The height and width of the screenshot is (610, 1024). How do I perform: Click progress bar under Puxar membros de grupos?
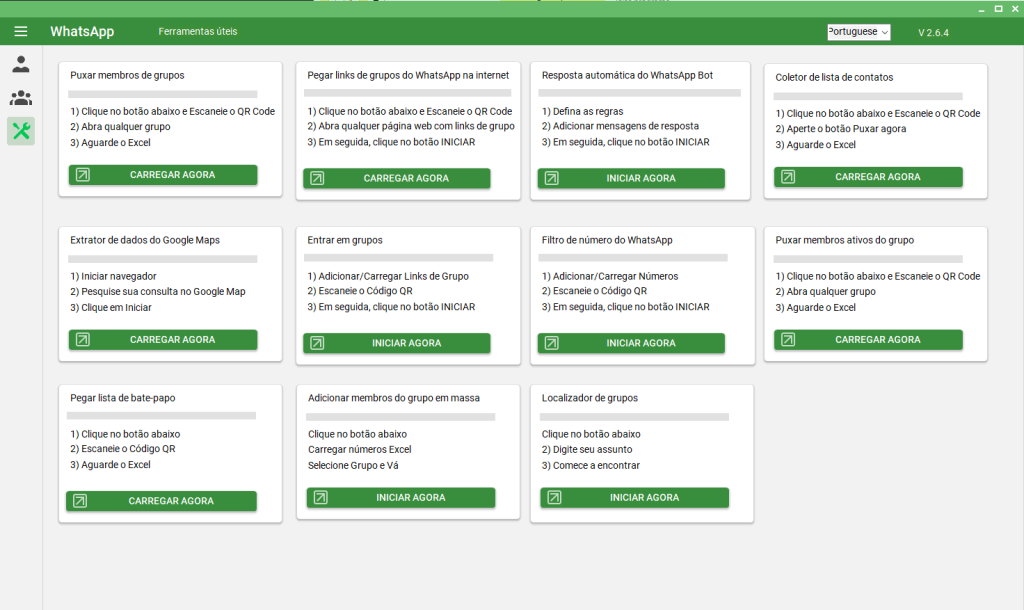pyautogui.click(x=163, y=94)
